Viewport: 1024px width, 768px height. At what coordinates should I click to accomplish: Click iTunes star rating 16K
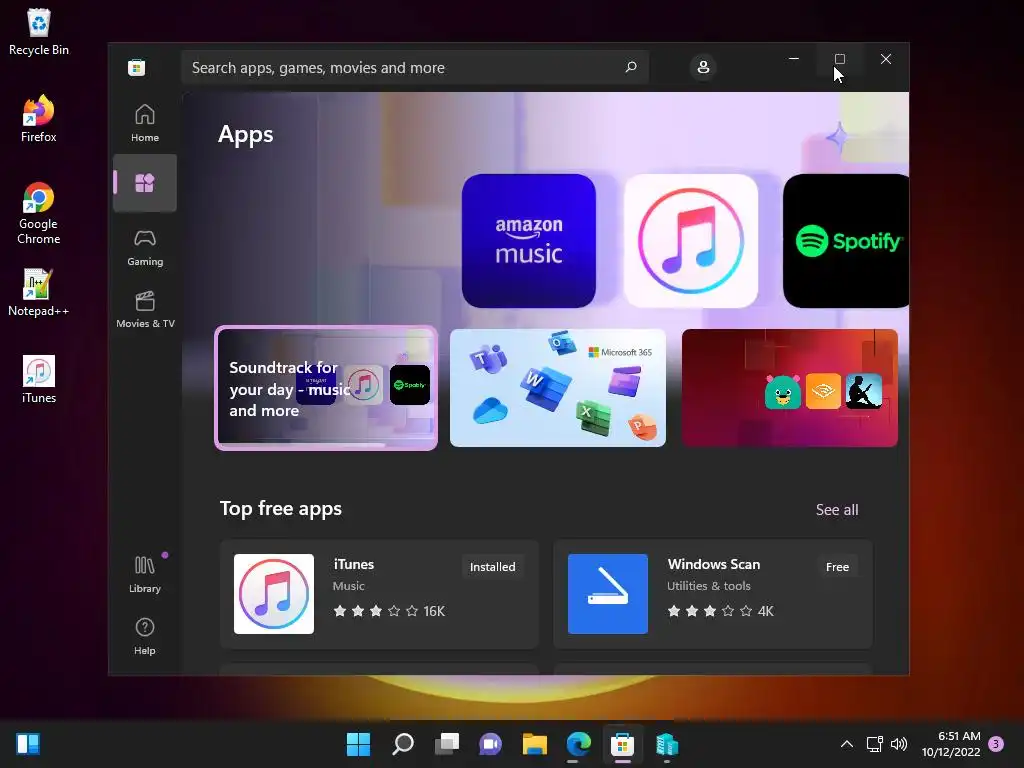(x=389, y=611)
